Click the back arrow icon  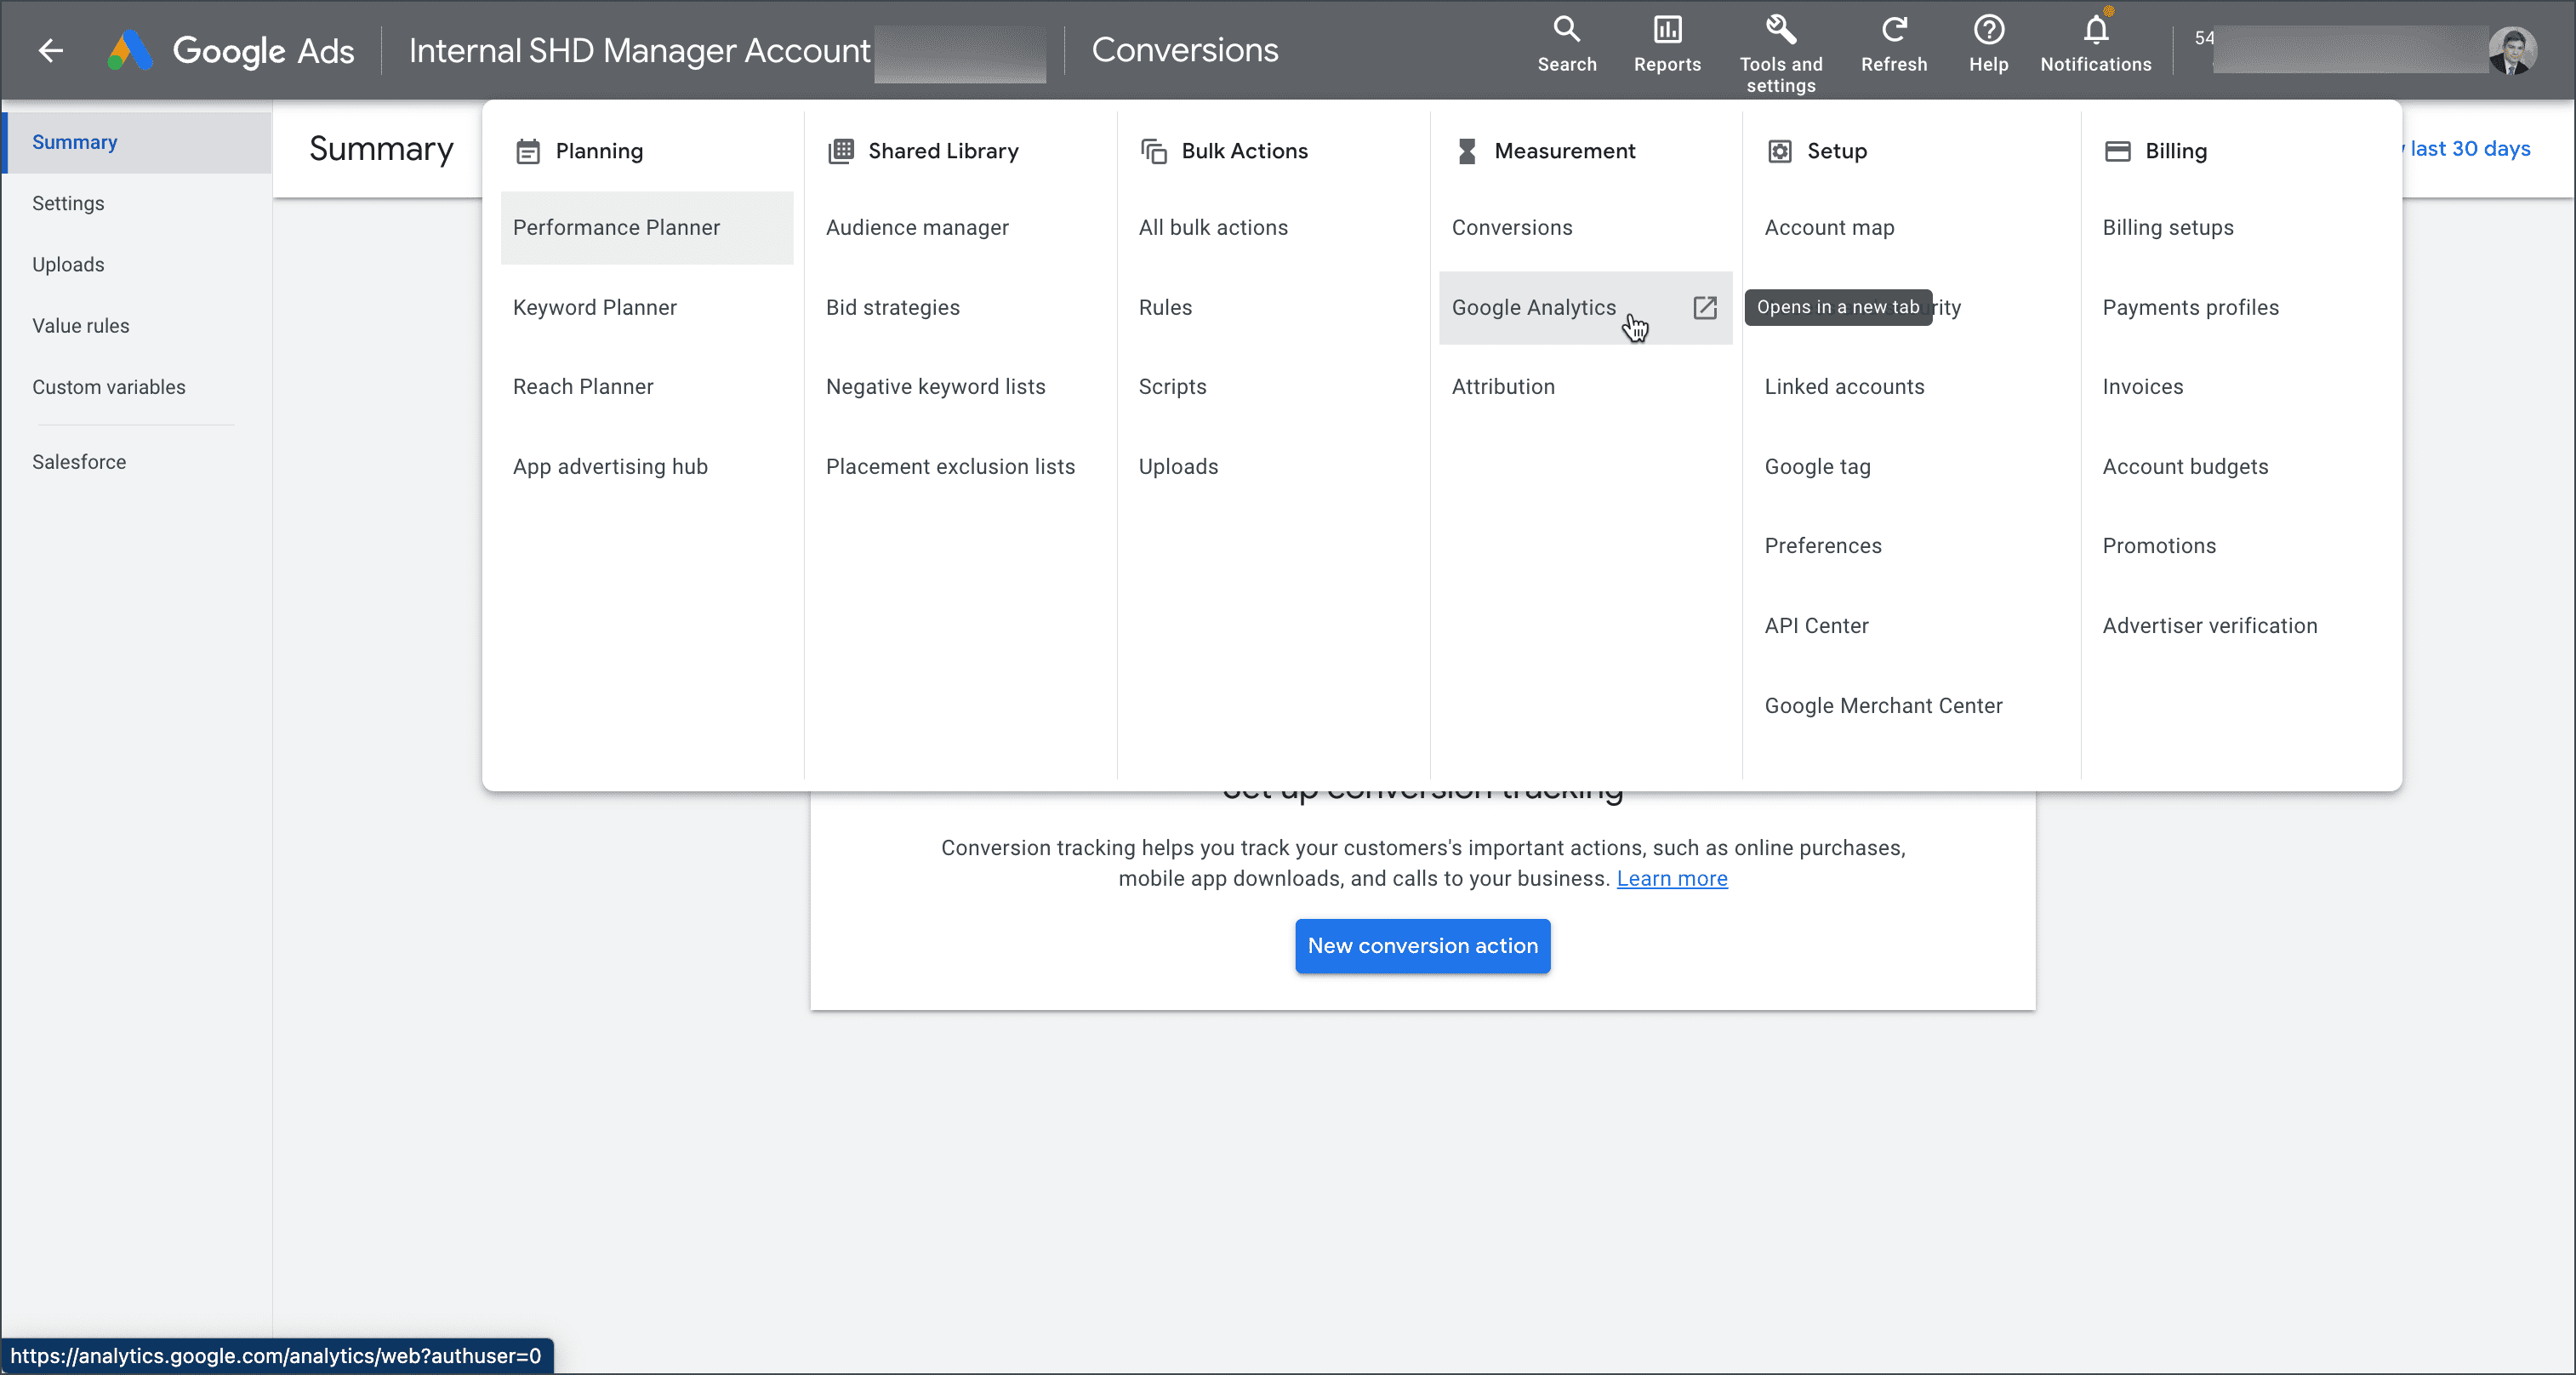(50, 50)
